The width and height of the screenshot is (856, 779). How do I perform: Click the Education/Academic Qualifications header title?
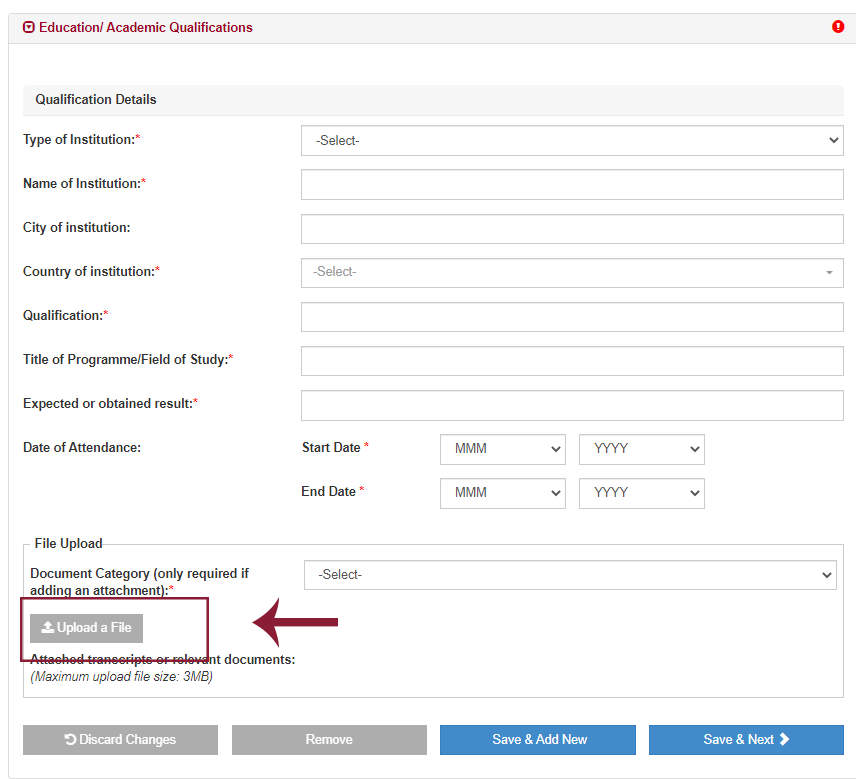point(146,28)
